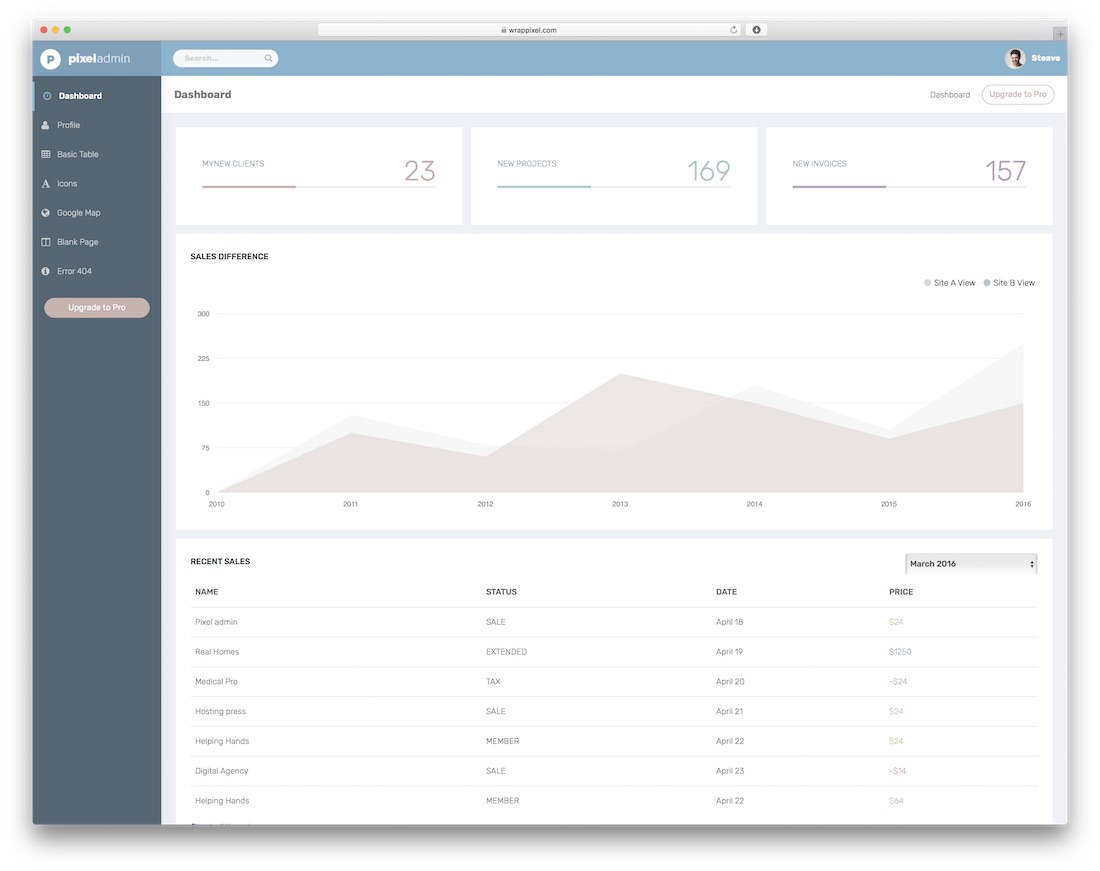Click the NAME column header
The width and height of the screenshot is (1100, 871).
click(x=206, y=593)
